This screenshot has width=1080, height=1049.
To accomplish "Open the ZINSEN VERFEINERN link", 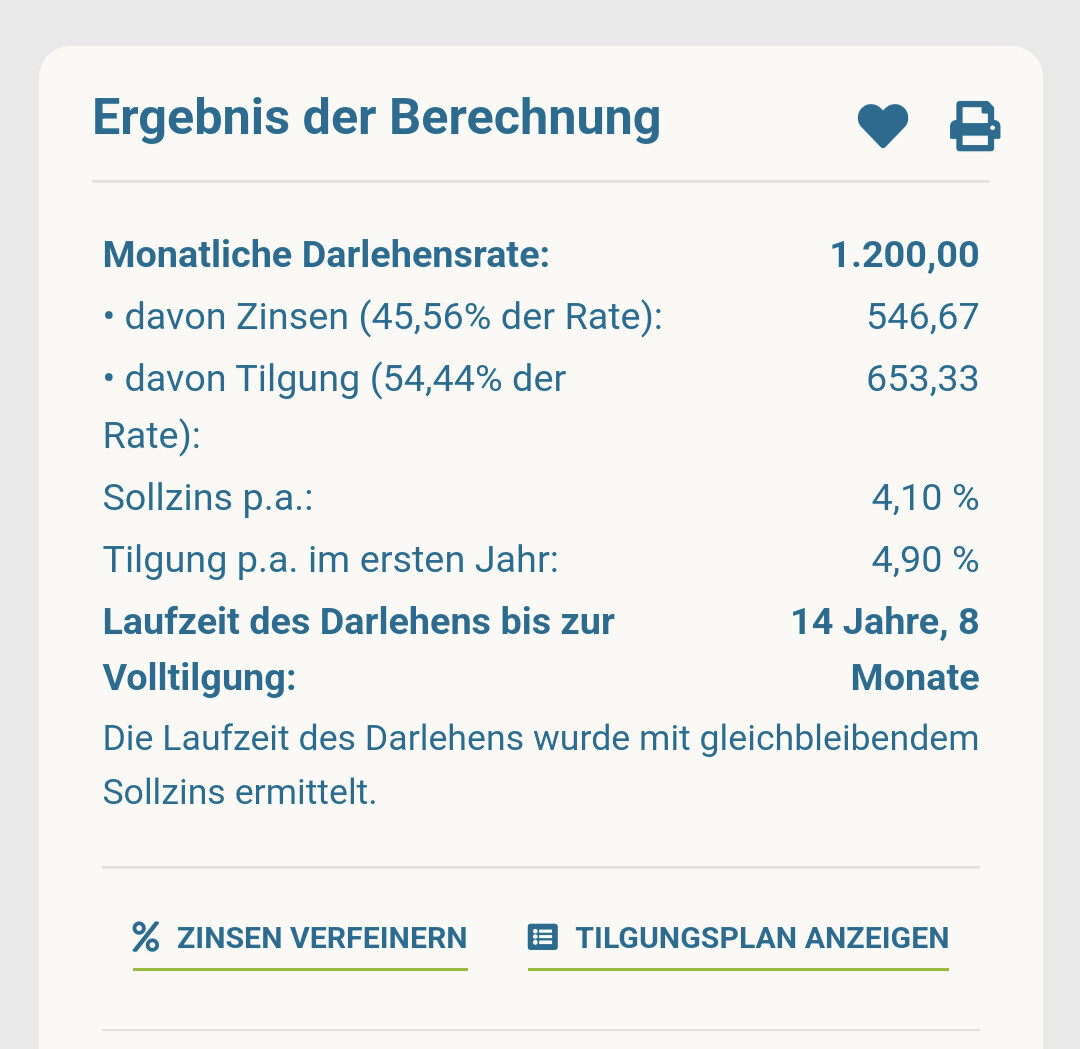I will pos(321,938).
